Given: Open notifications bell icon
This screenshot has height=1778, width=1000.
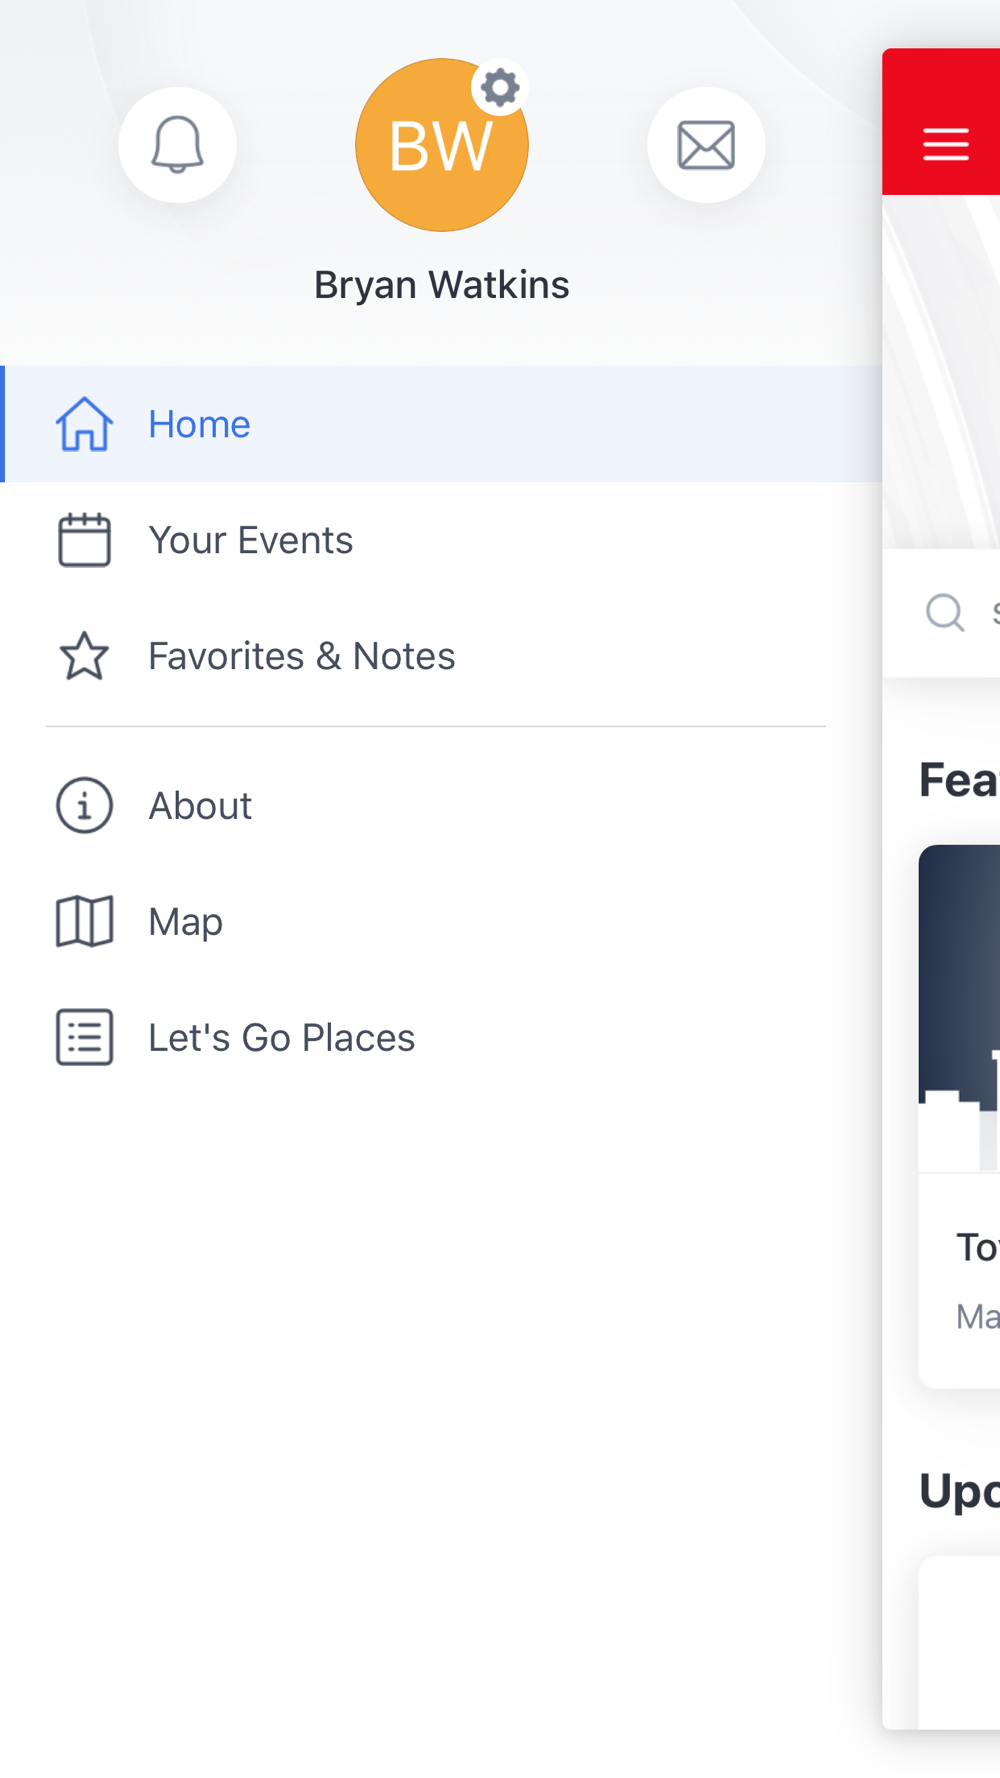Looking at the screenshot, I should (x=177, y=145).
